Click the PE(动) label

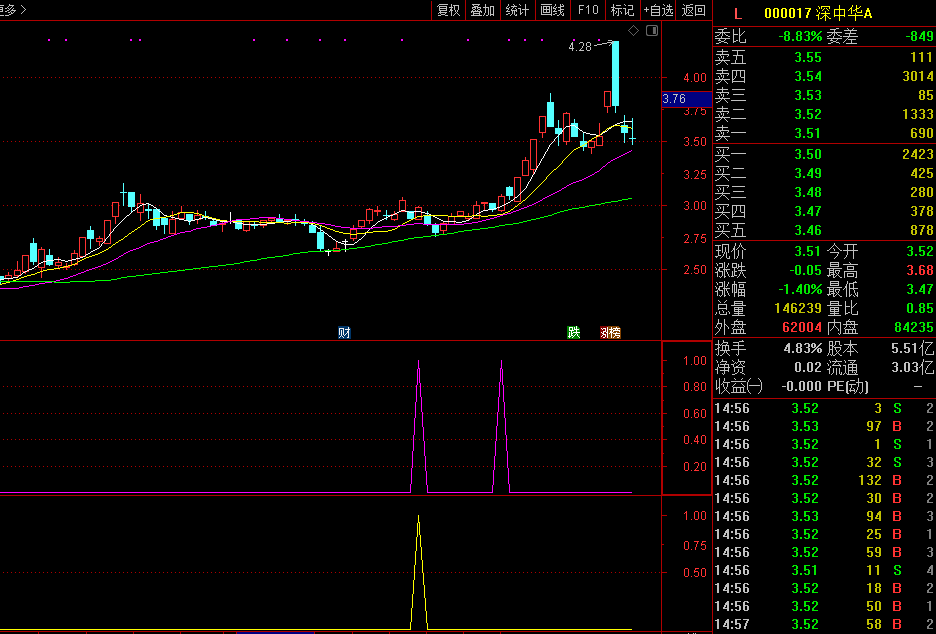[848, 387]
